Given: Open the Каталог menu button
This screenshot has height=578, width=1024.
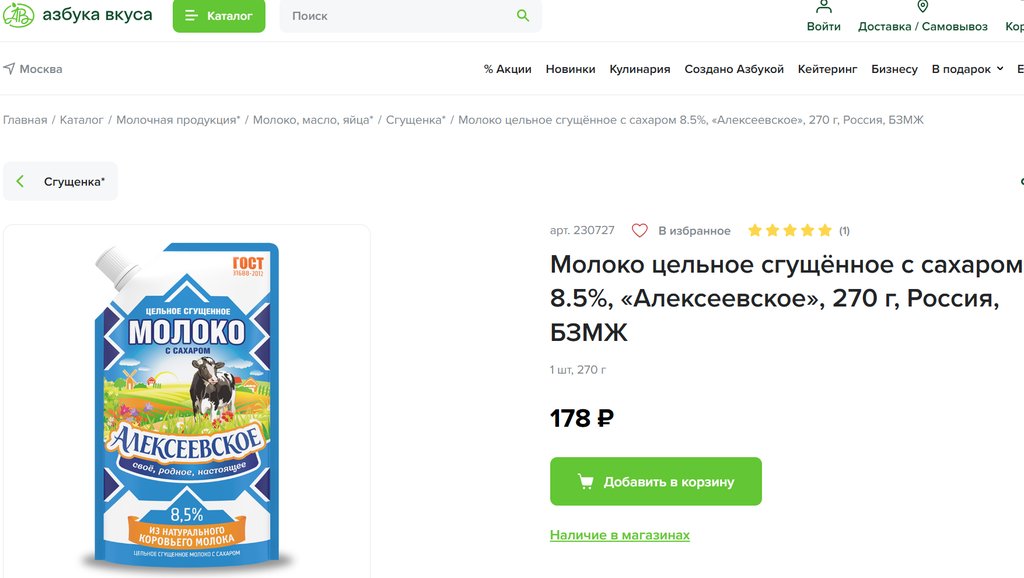Looking at the screenshot, I should (219, 16).
